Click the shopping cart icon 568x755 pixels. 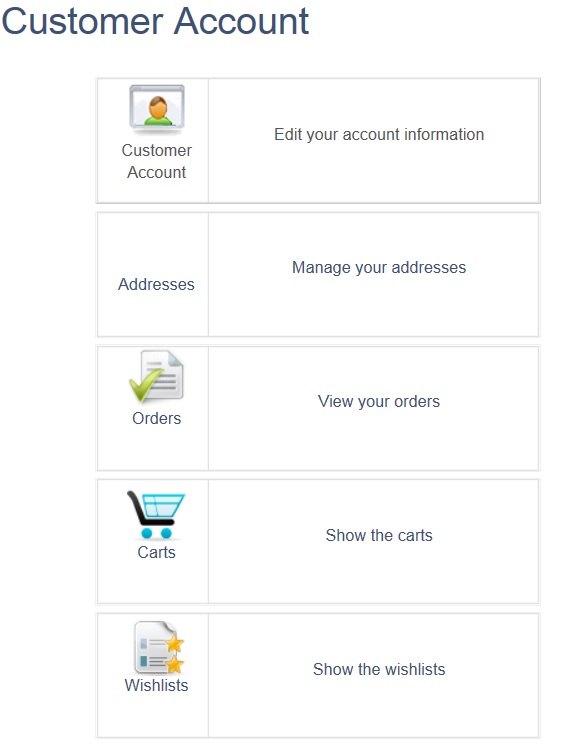pyautogui.click(x=155, y=514)
